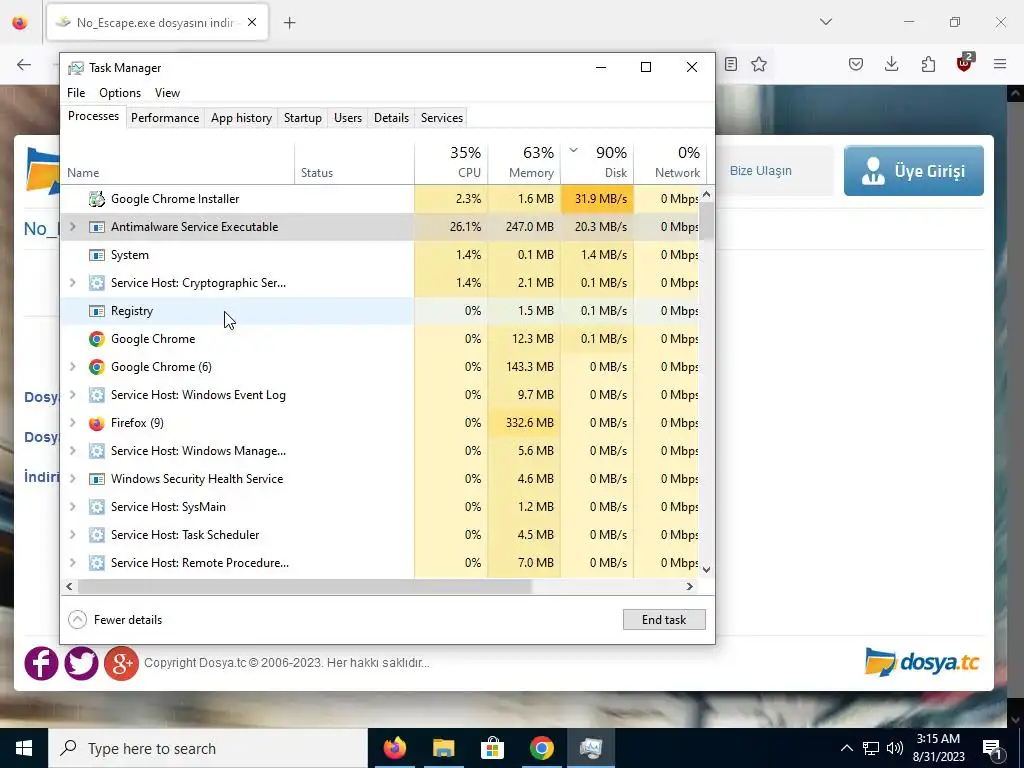
Task: Click the uBlock Origin shield icon
Action: (x=964, y=63)
